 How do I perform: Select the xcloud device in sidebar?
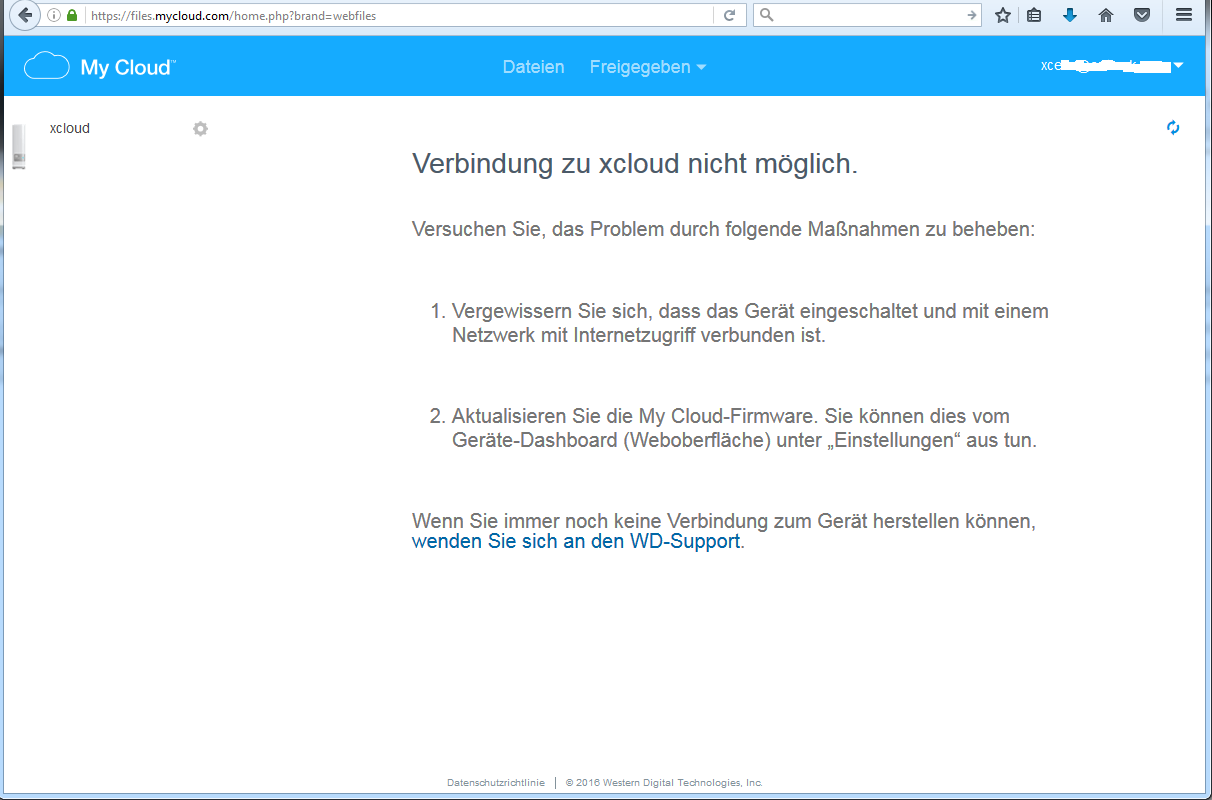[x=69, y=129]
